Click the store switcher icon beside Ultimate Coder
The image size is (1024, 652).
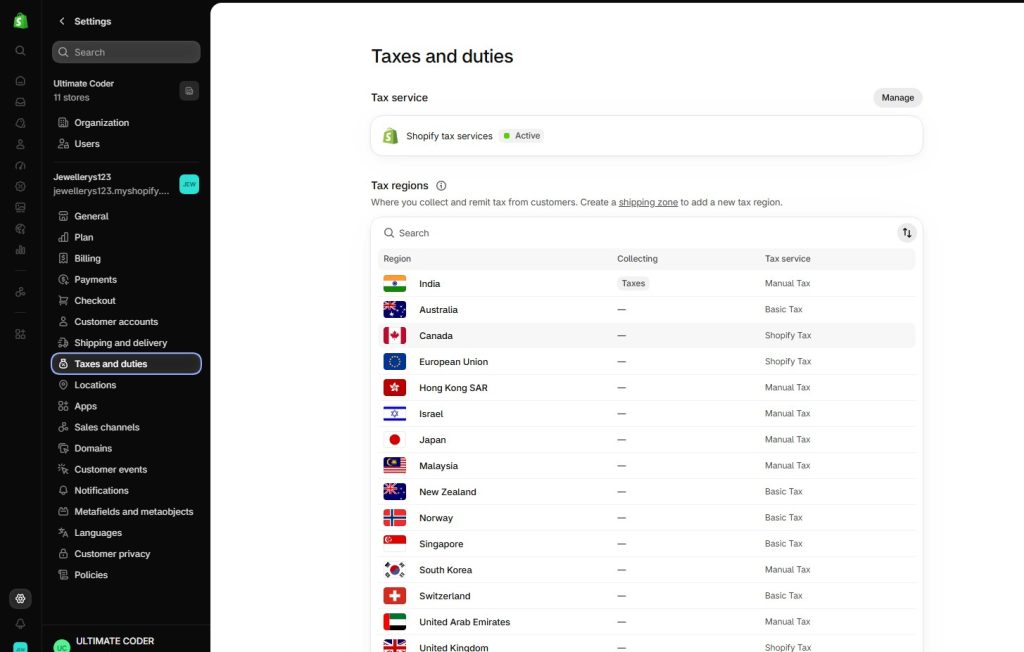point(189,91)
